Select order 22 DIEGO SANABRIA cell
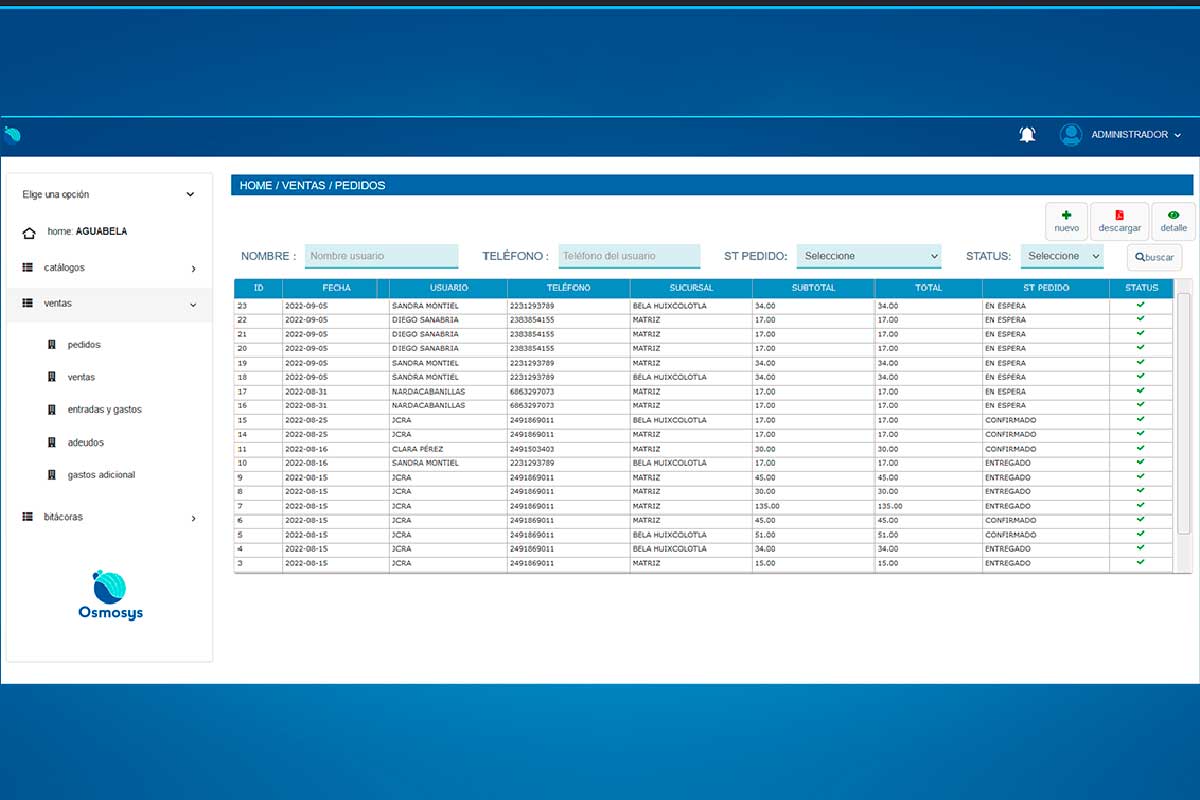1200x800 pixels. tap(448, 320)
